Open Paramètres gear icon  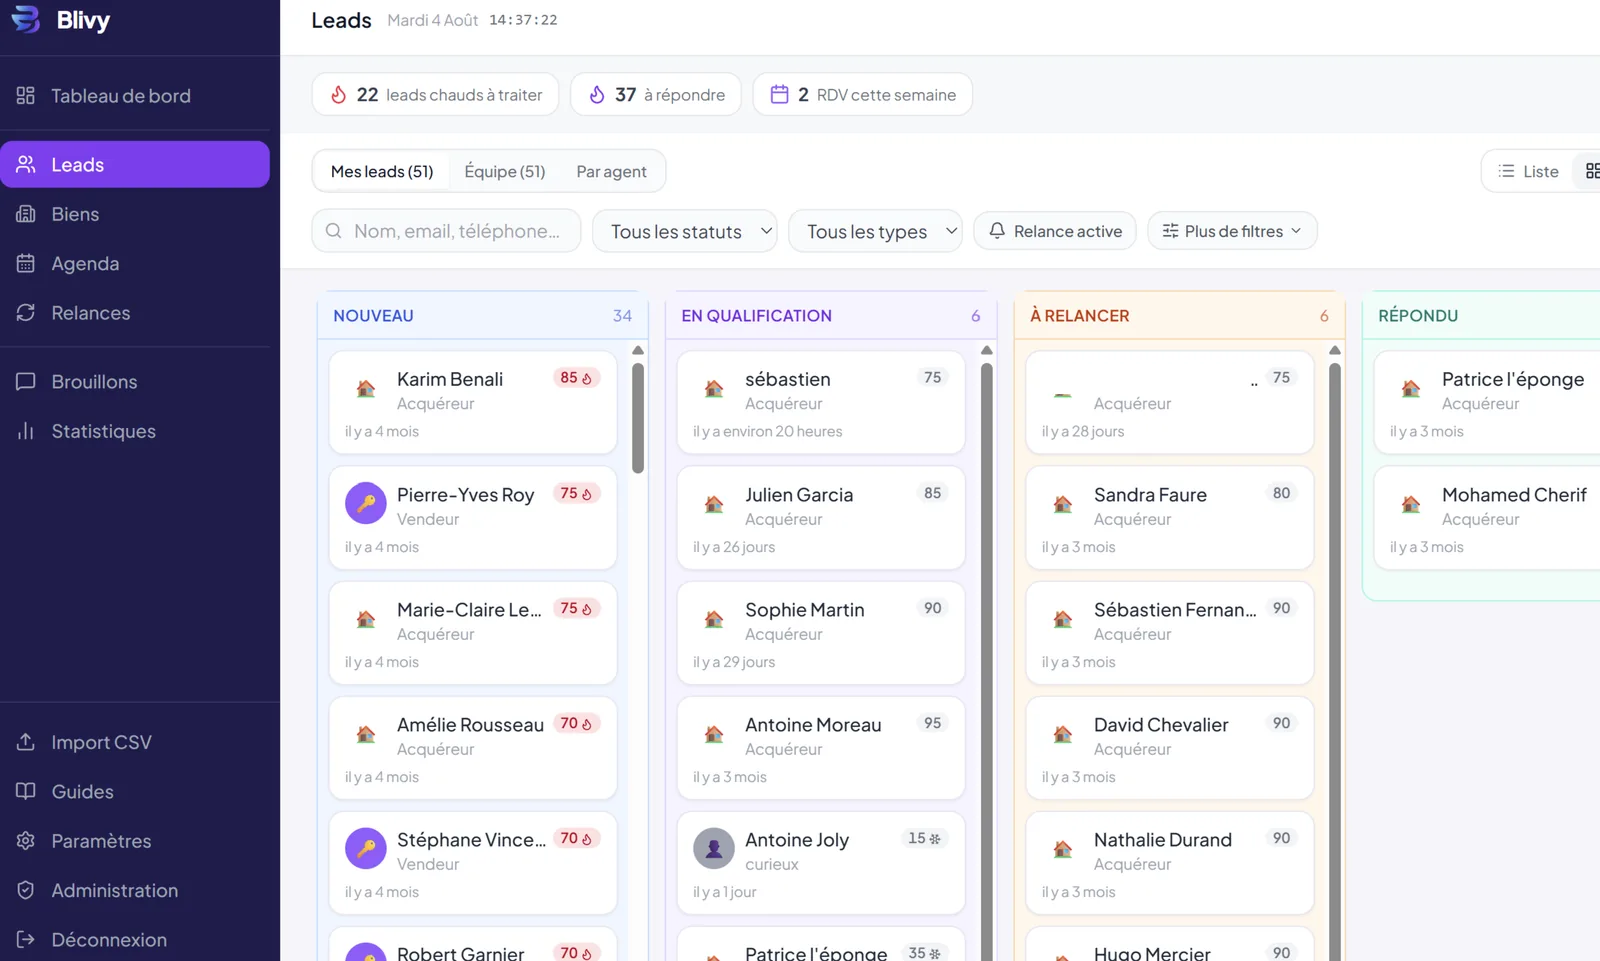click(26, 841)
